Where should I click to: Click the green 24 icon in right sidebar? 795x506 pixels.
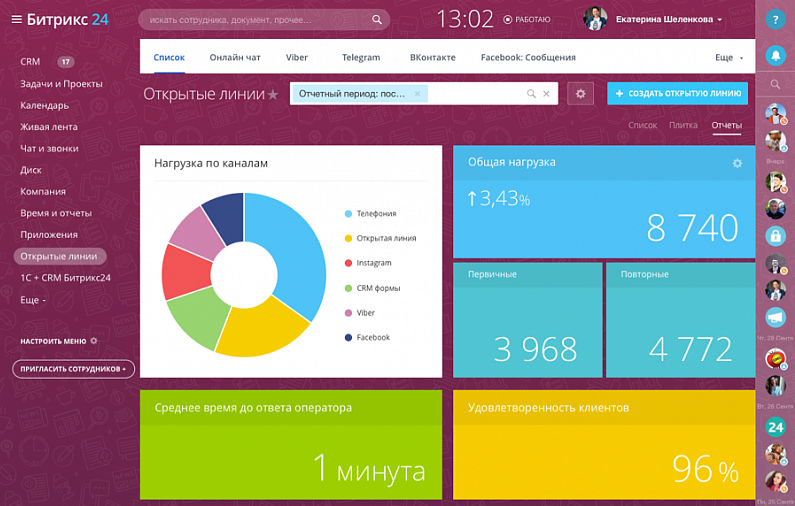(775, 427)
